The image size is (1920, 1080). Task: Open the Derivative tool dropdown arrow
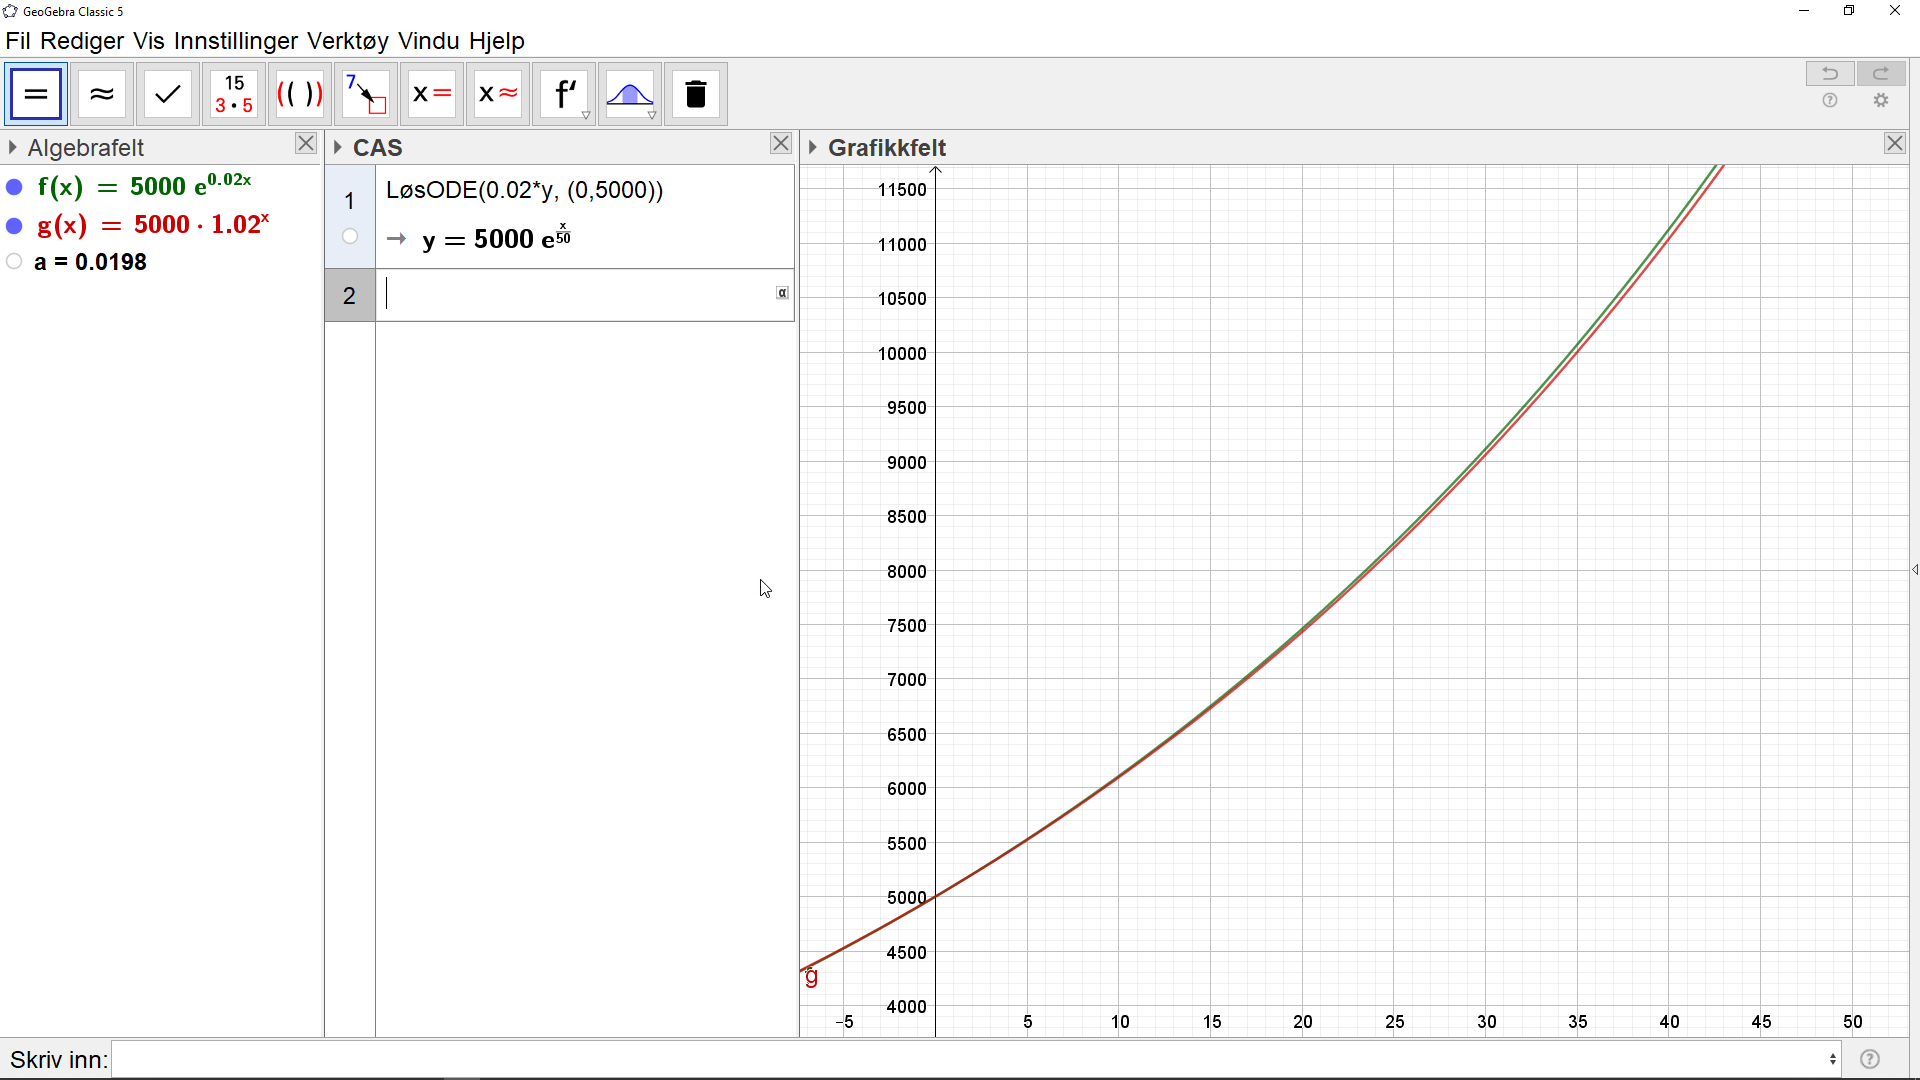(x=586, y=116)
